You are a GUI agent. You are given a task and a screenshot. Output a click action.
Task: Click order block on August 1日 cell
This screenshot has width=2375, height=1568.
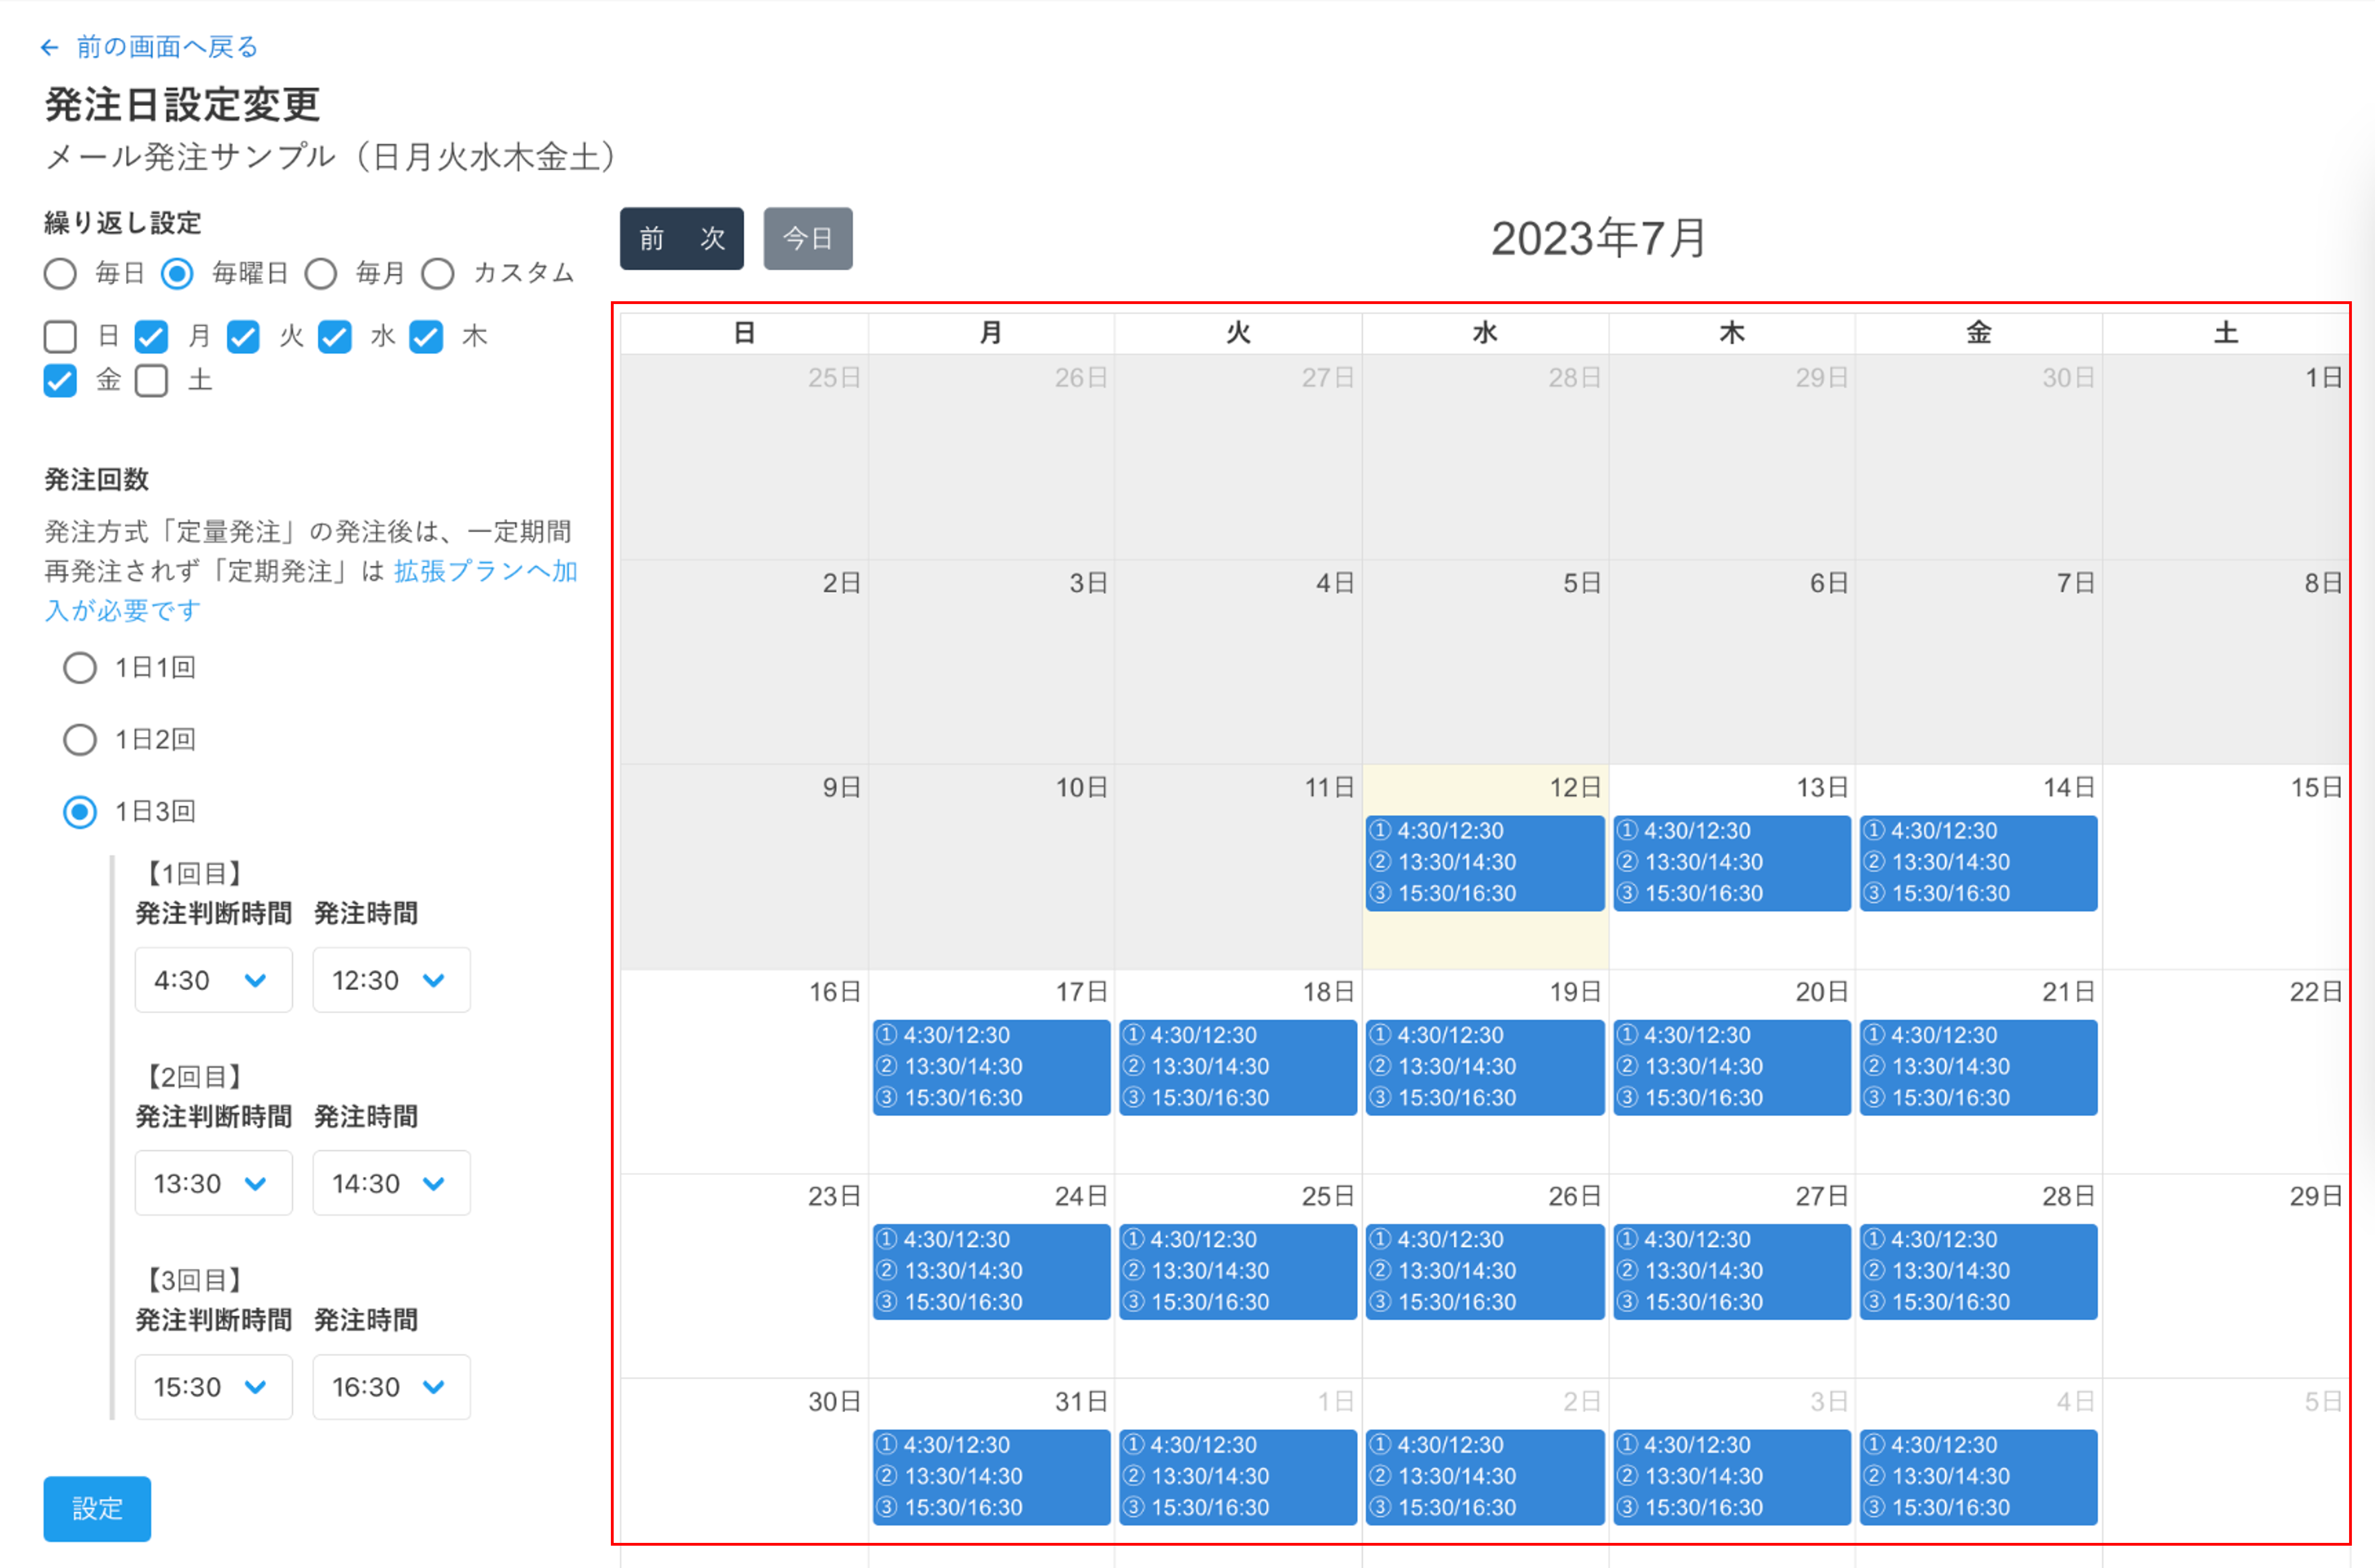click(1238, 1477)
